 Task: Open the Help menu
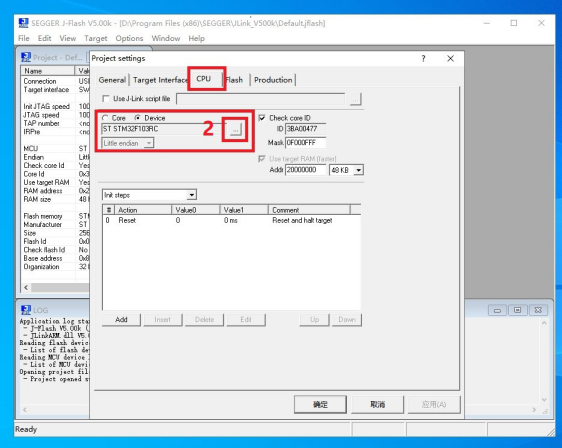coord(196,38)
